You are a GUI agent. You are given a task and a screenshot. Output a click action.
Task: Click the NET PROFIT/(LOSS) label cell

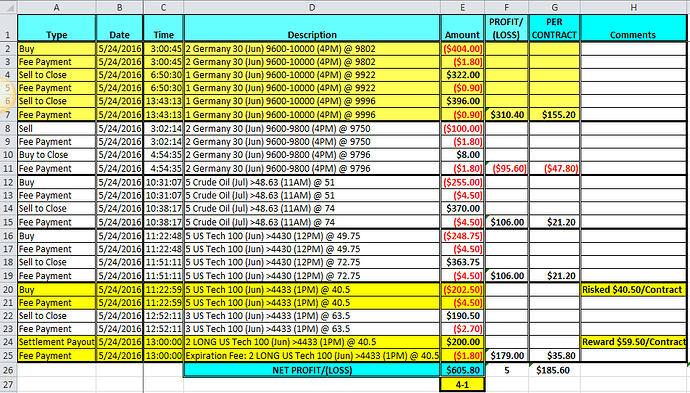point(312,370)
